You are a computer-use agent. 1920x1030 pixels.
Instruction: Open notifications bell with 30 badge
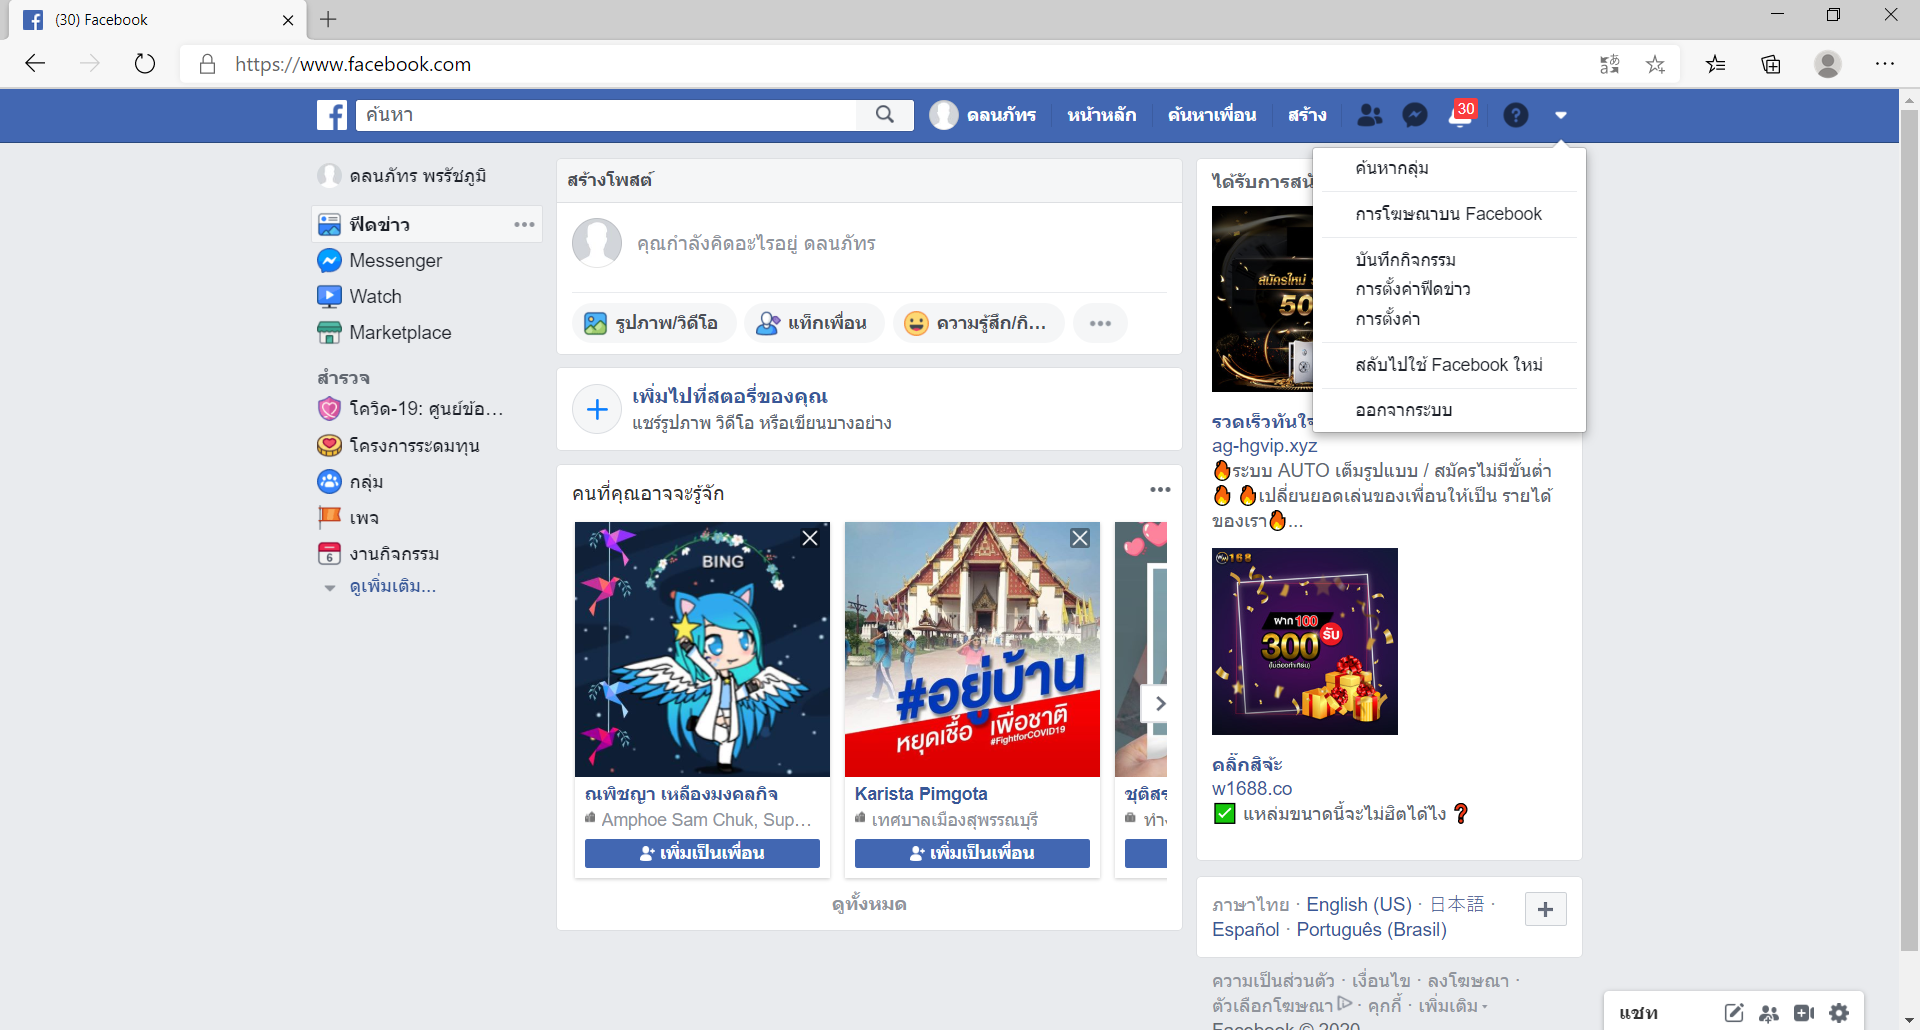coord(1461,115)
